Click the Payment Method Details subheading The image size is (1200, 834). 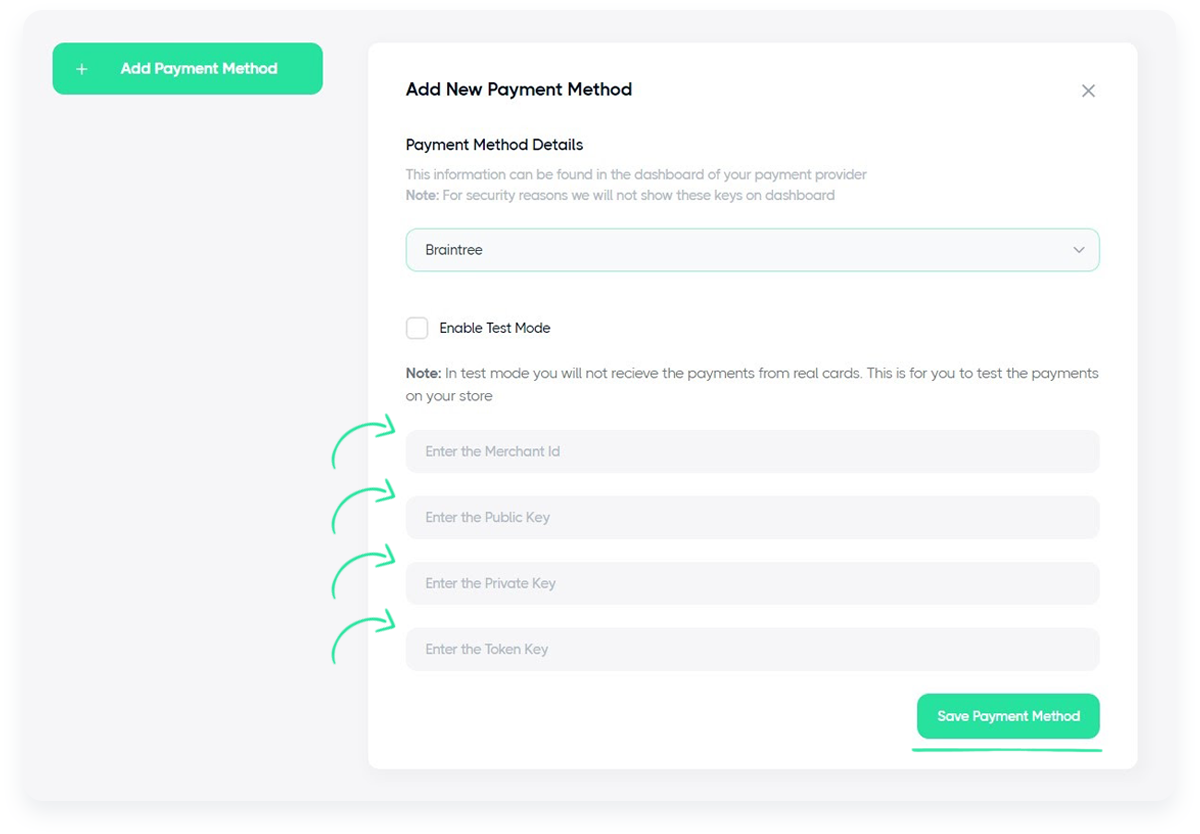coord(494,145)
